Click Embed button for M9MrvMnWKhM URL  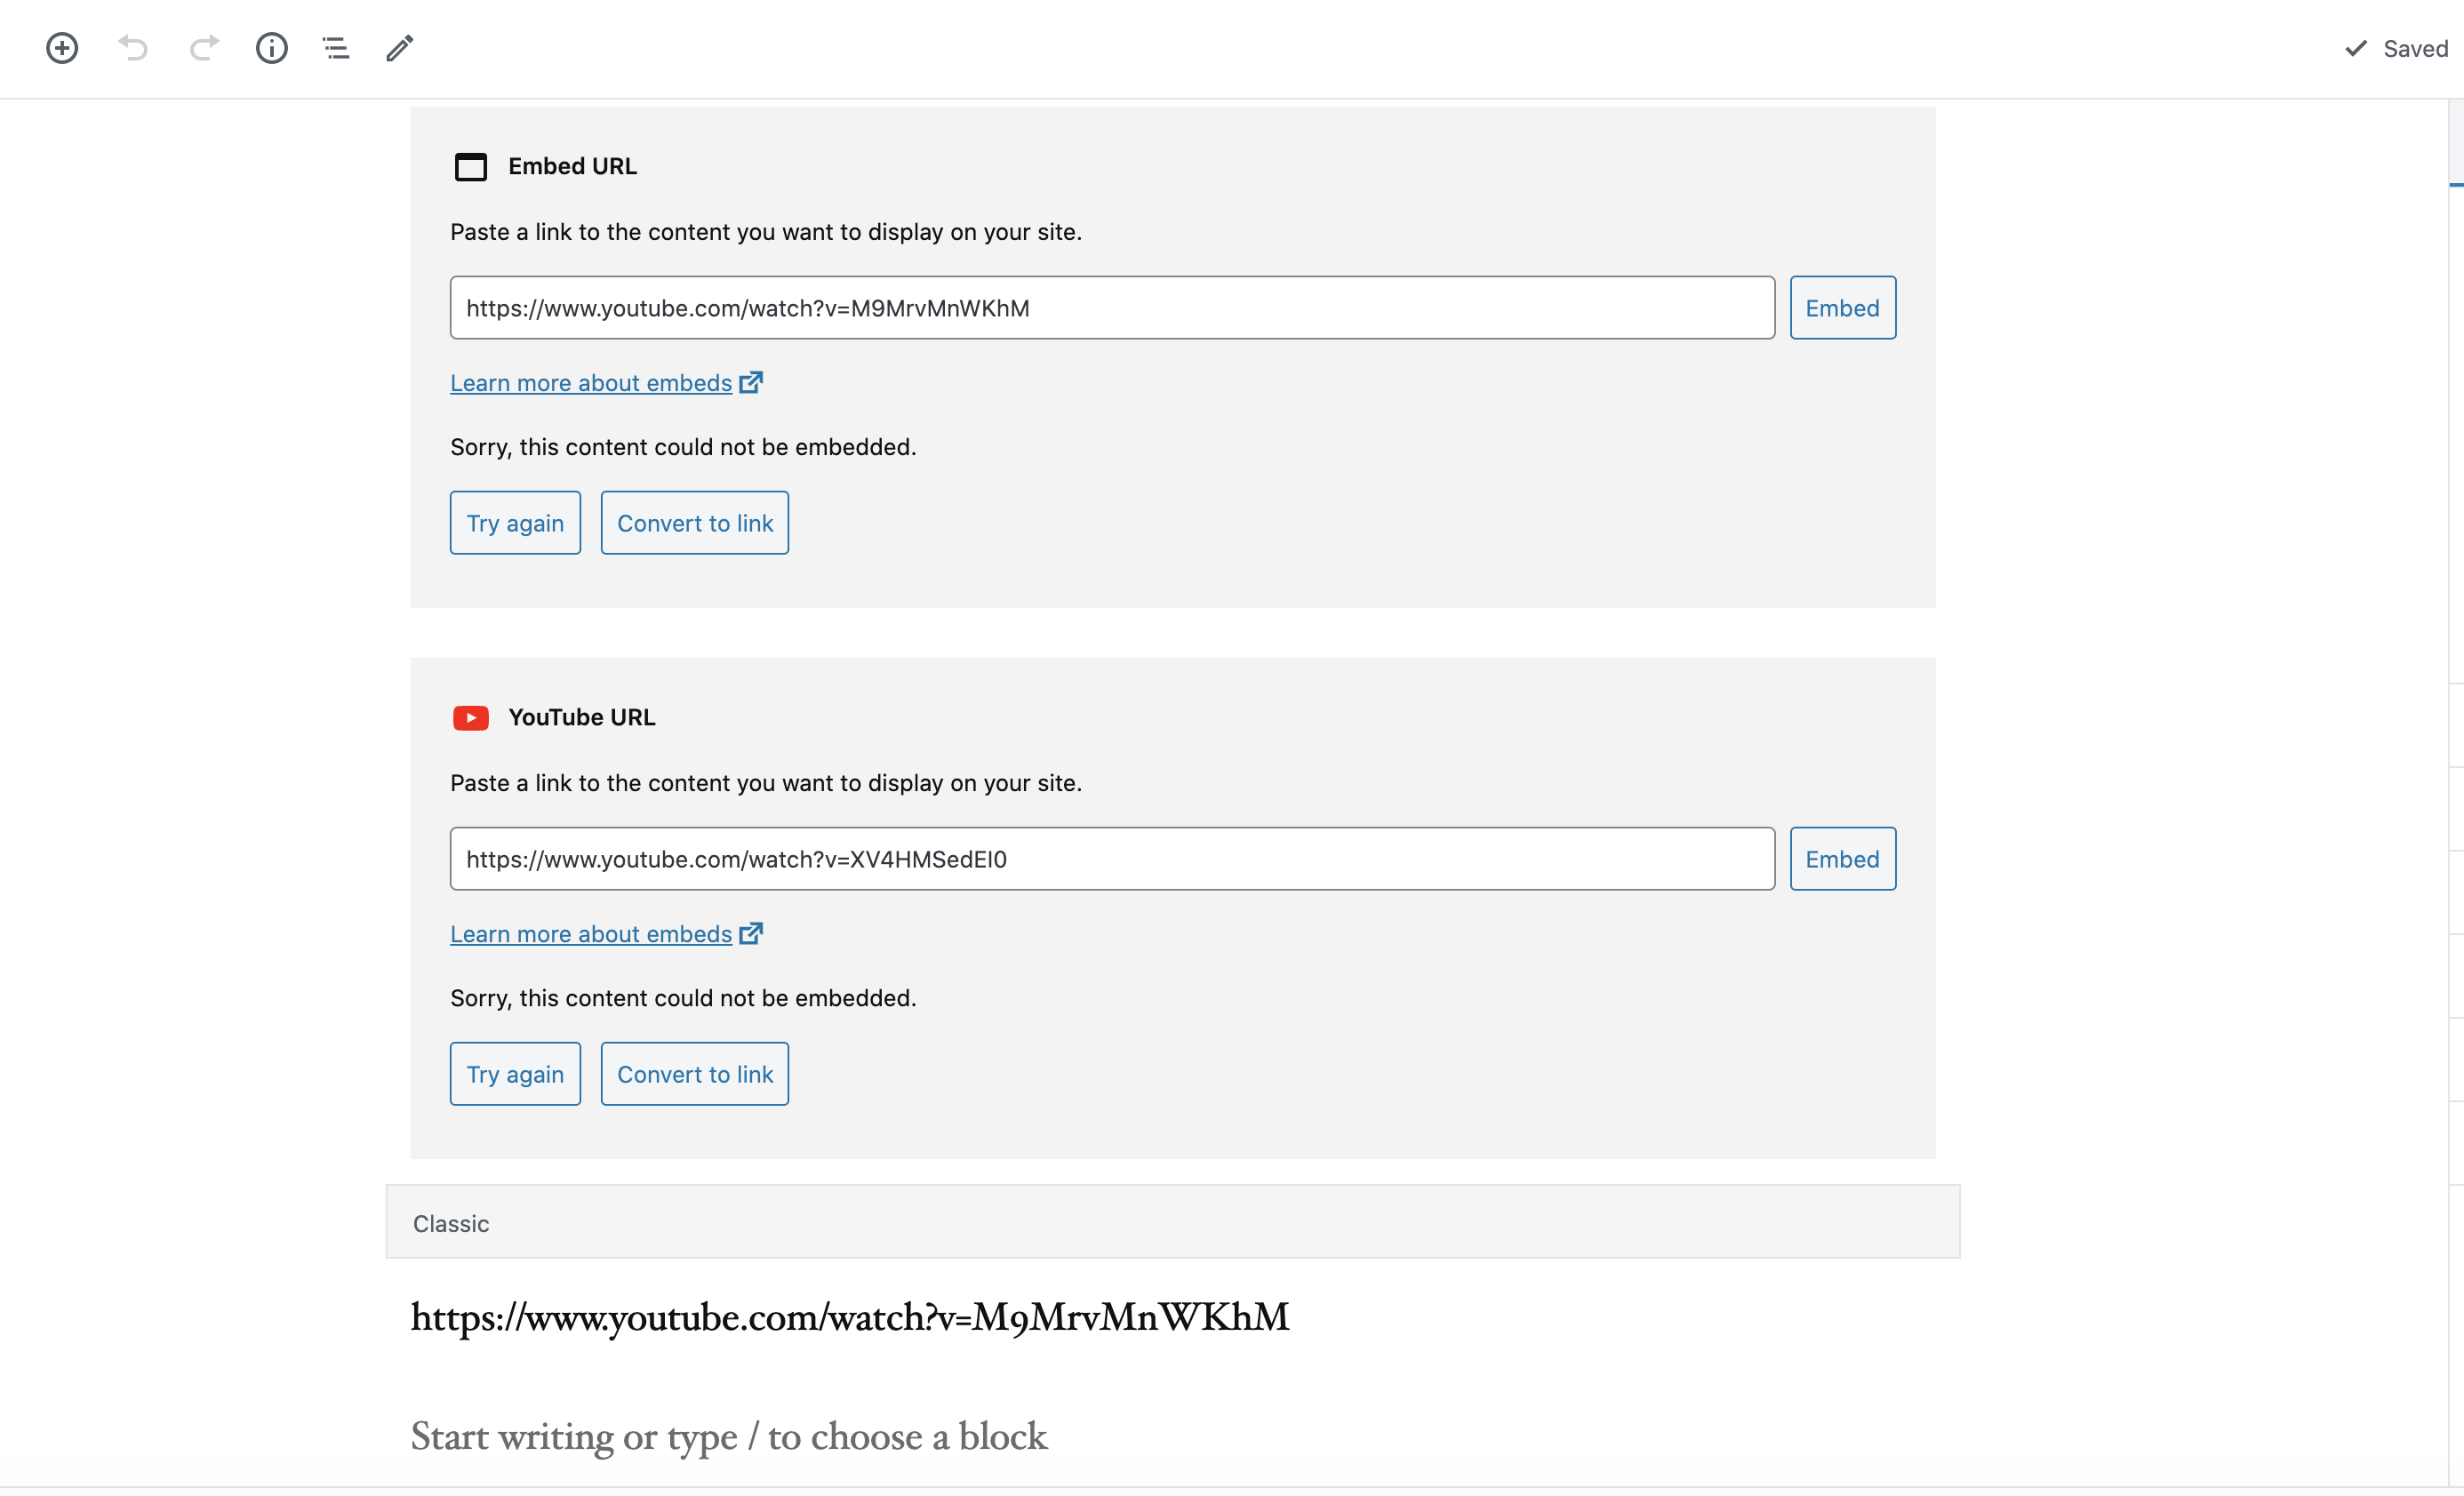pos(1842,308)
